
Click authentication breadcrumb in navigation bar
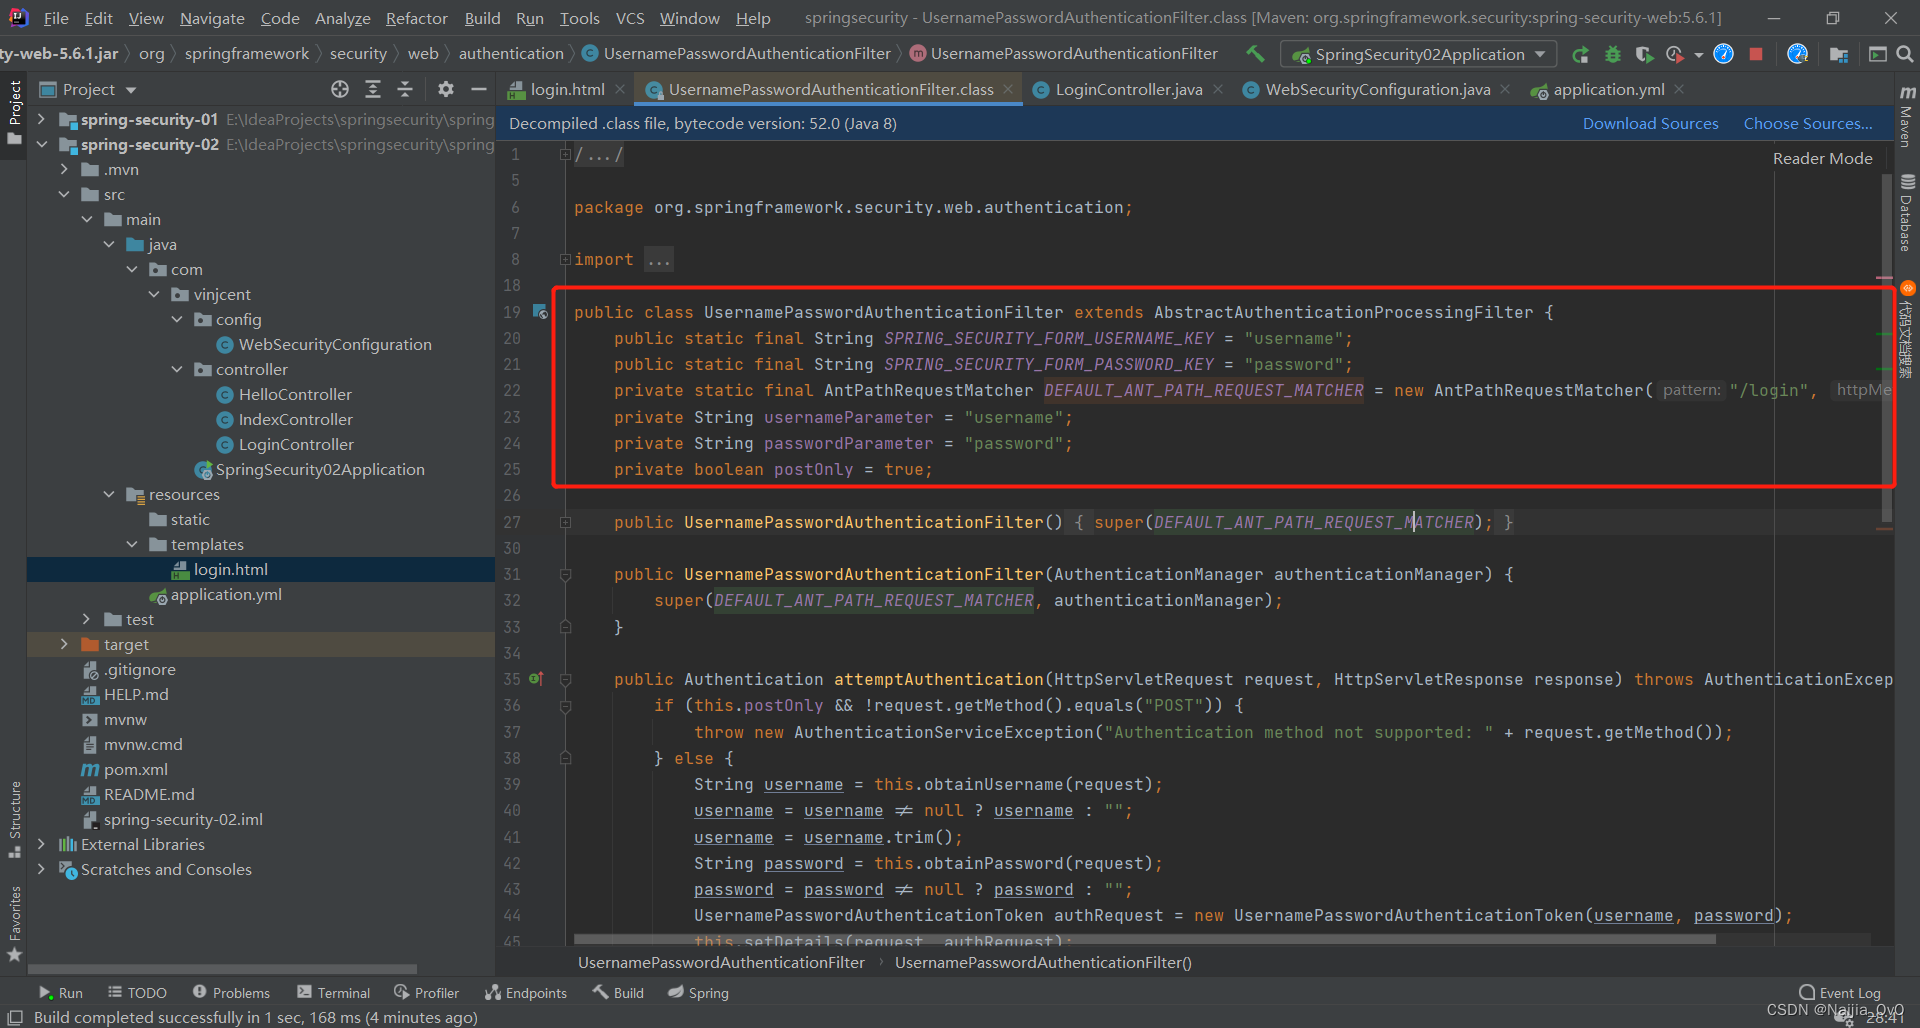click(511, 53)
